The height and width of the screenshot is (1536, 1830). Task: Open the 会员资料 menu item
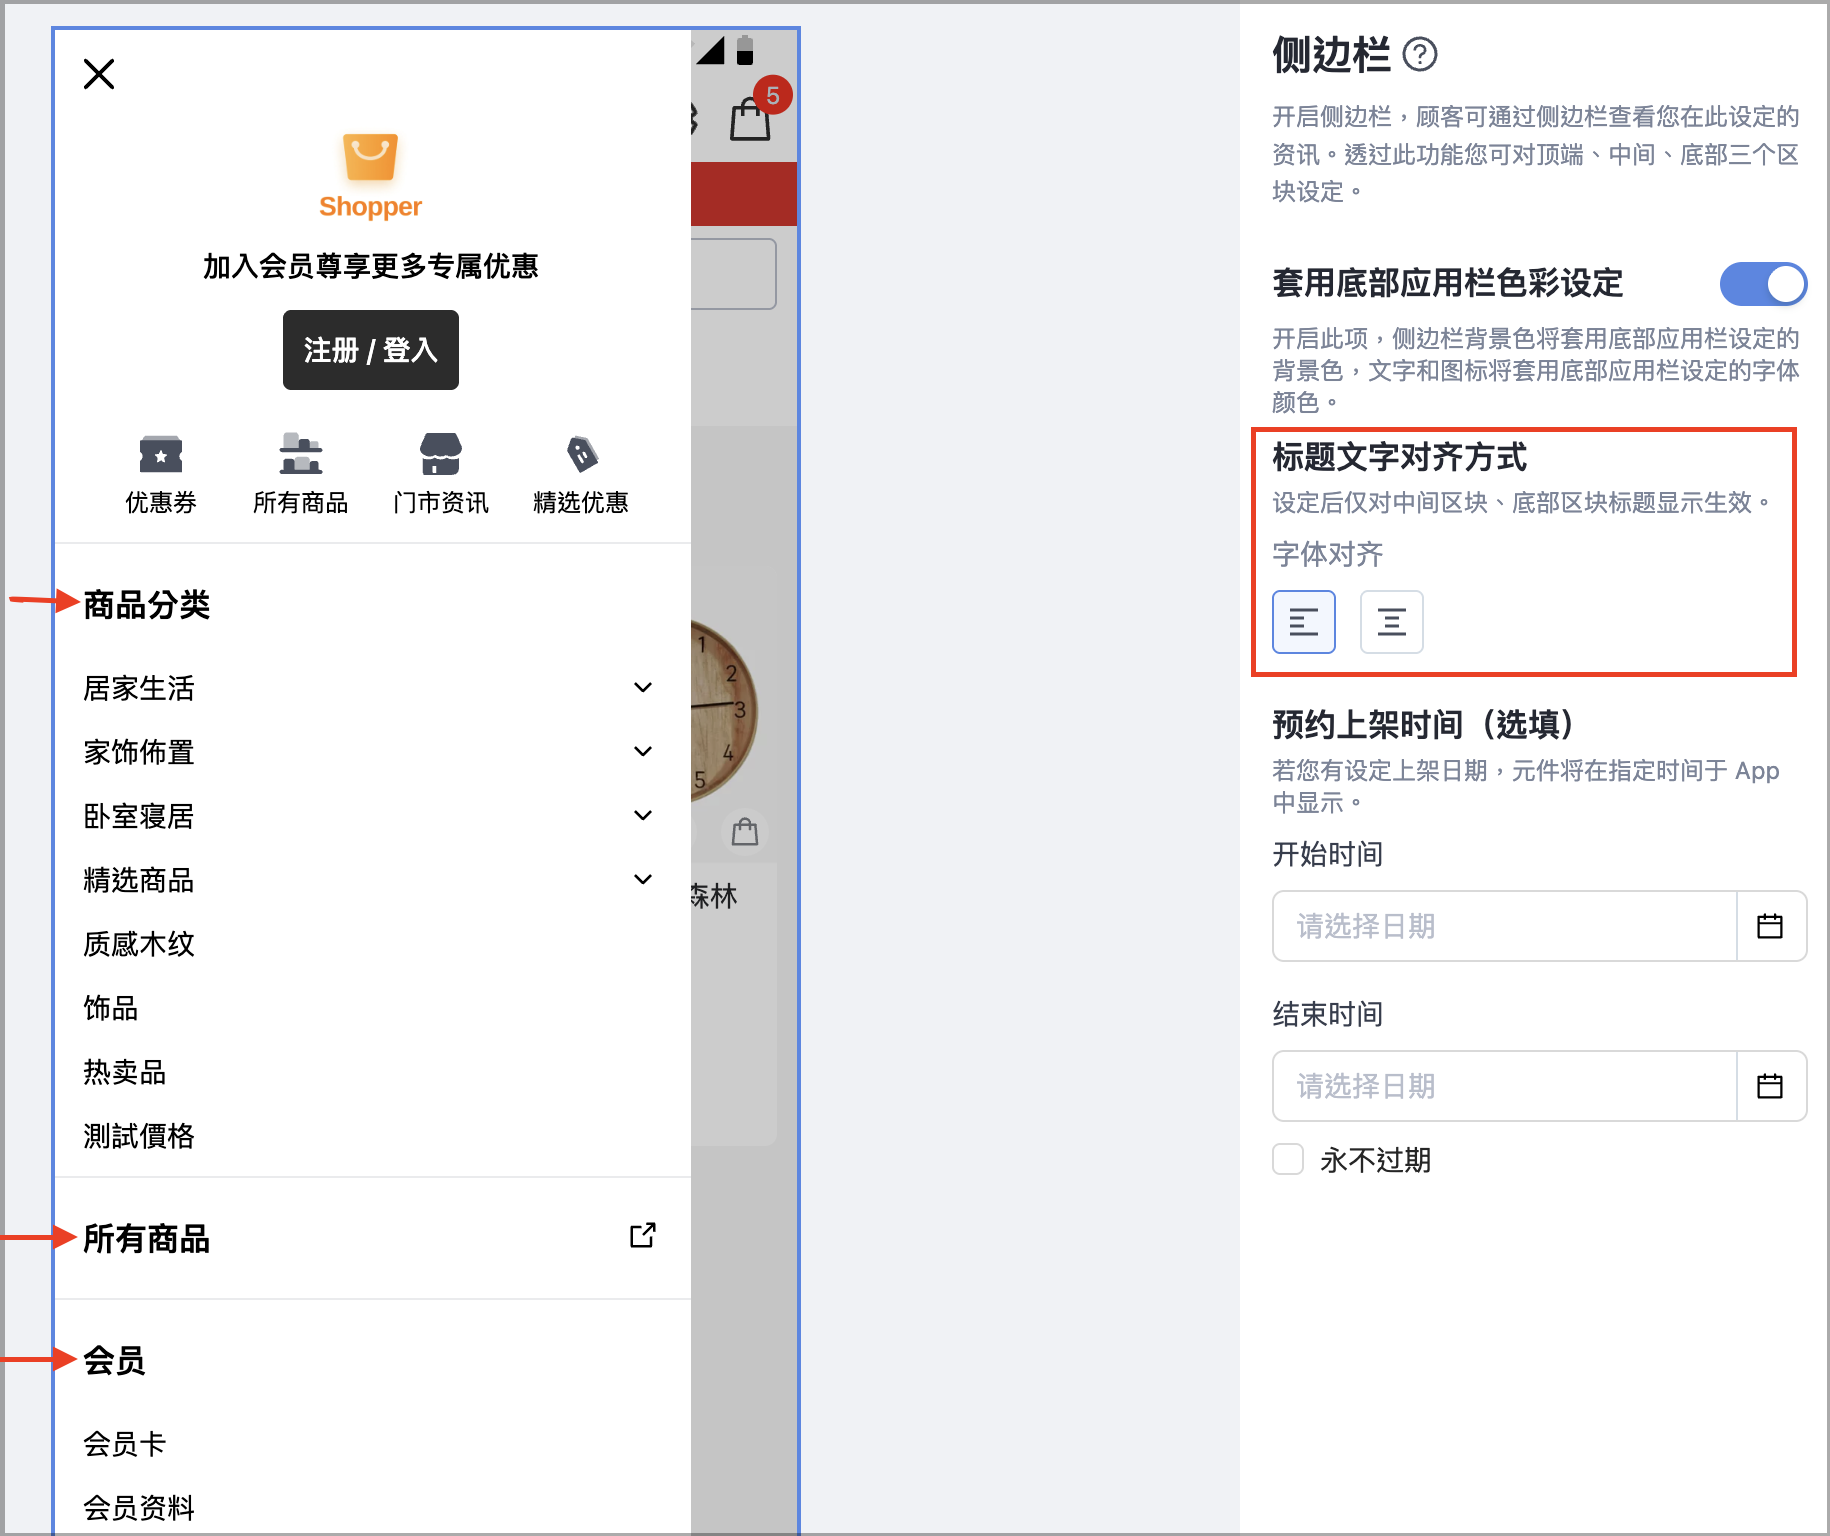point(139,1508)
